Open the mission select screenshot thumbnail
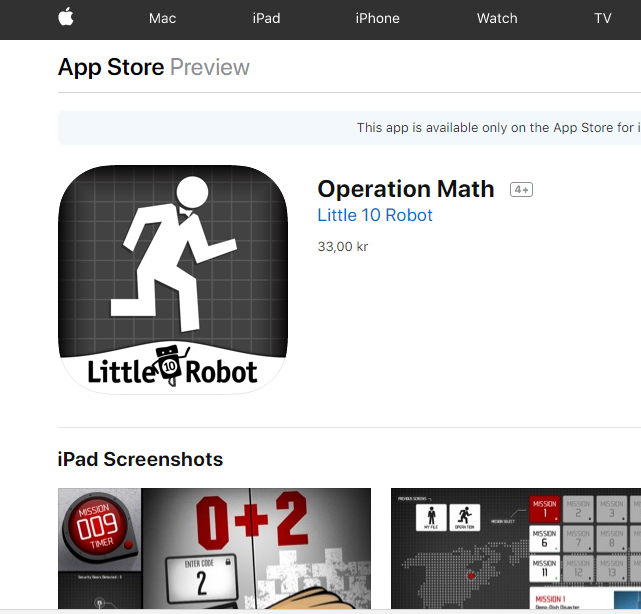 pyautogui.click(x=516, y=548)
